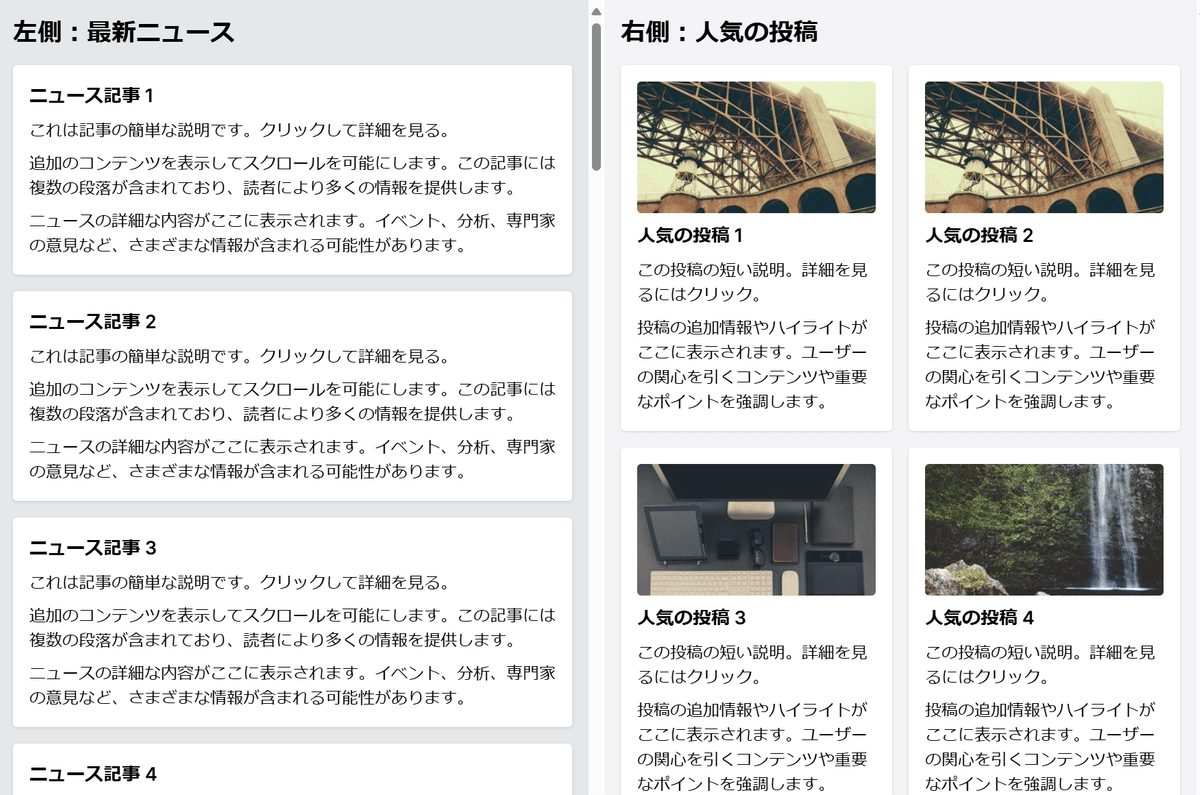Click the bridge thumbnail of 人気の投稿 2
Screen dimensions: 1200x795
pyautogui.click(x=1044, y=147)
